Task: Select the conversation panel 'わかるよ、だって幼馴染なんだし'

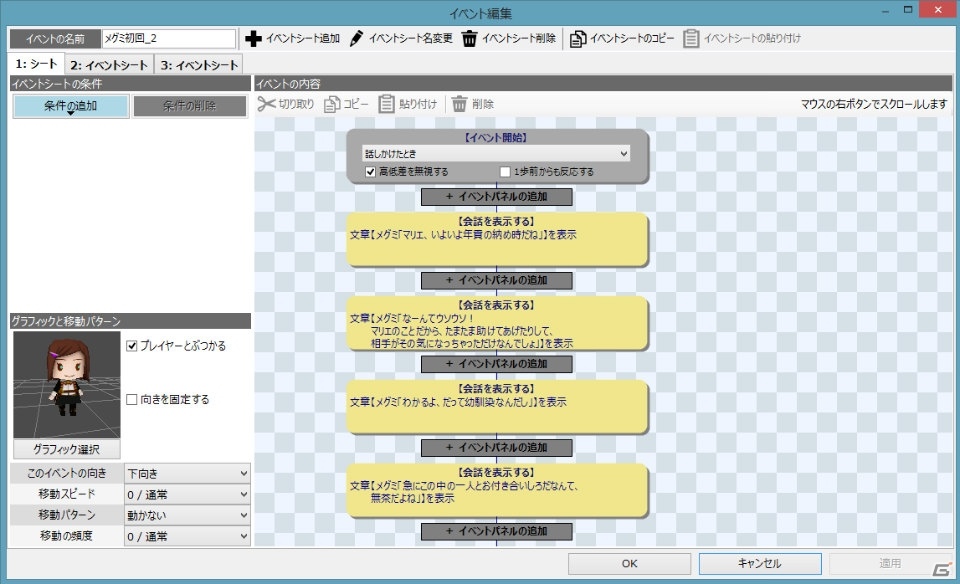Action: click(497, 406)
